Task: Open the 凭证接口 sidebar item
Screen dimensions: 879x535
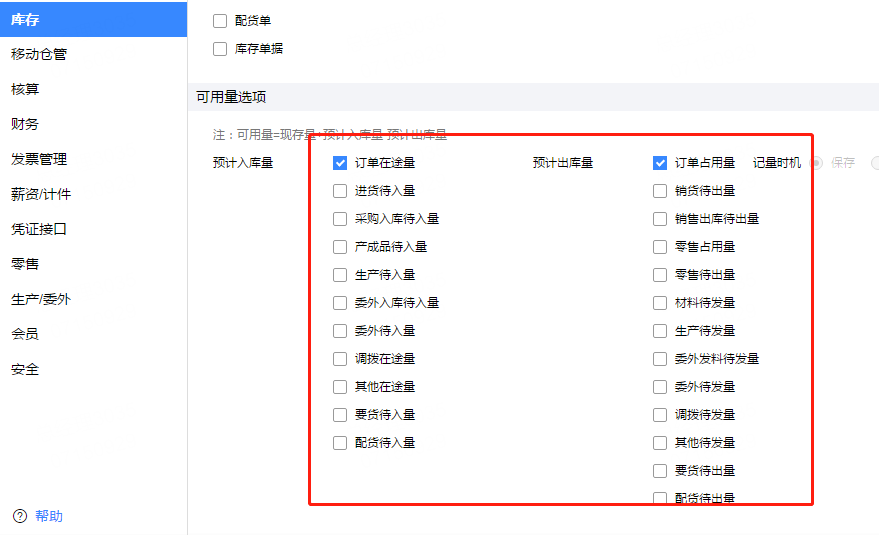Action: 94,229
